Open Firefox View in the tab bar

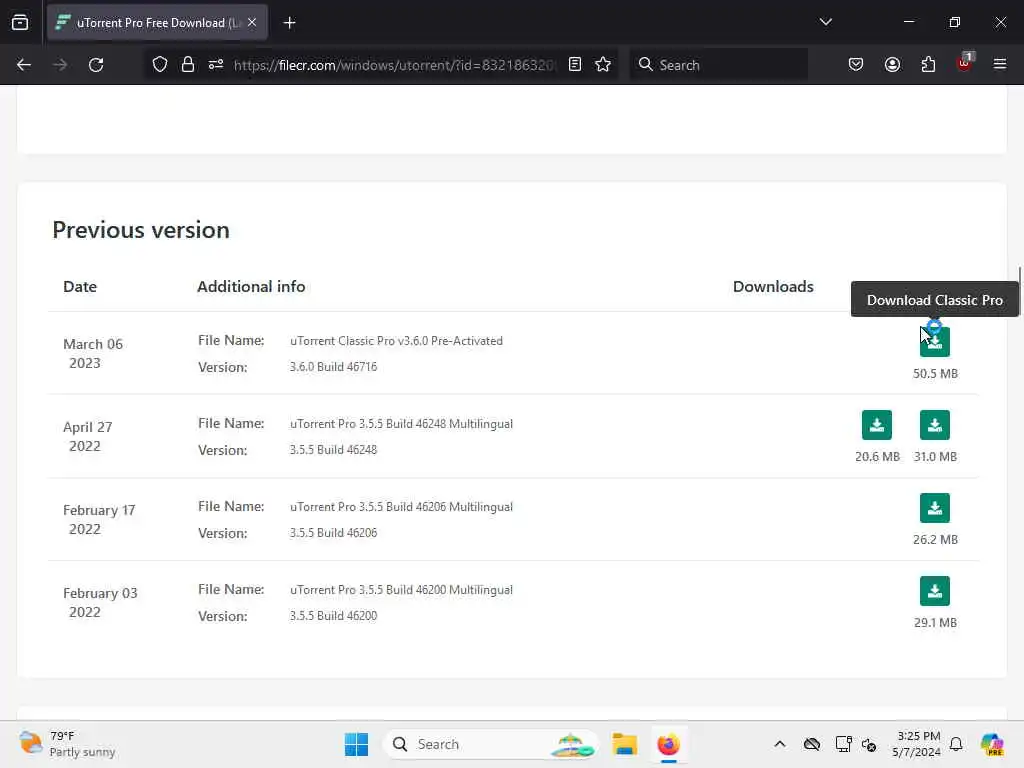click(x=20, y=22)
